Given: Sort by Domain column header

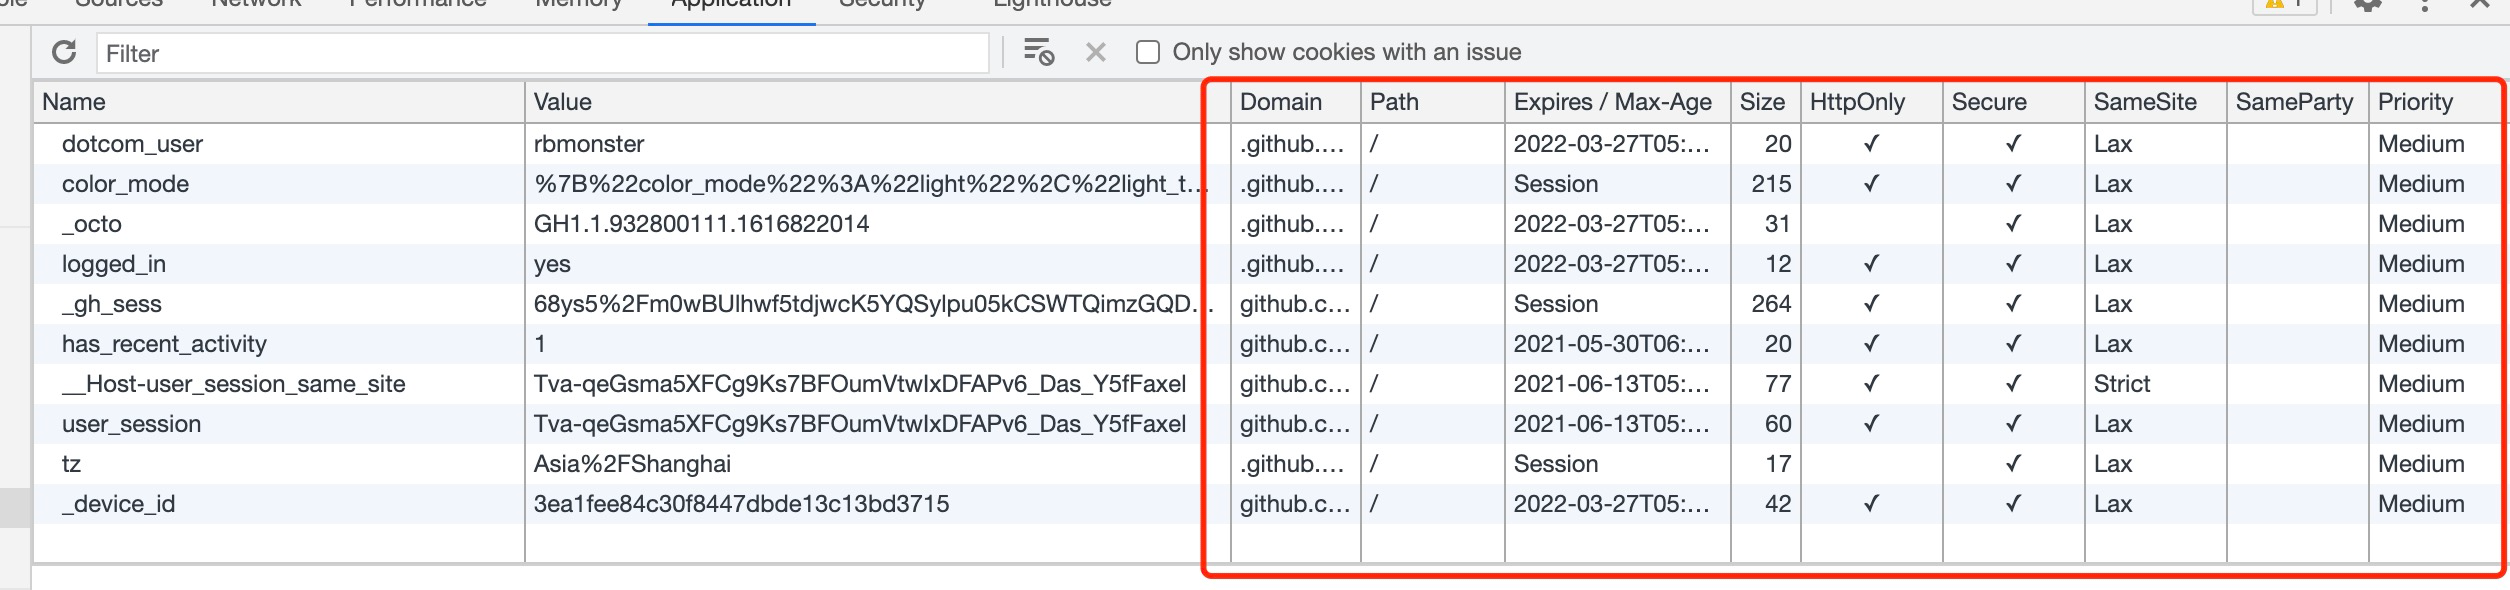Looking at the screenshot, I should 1295,102.
